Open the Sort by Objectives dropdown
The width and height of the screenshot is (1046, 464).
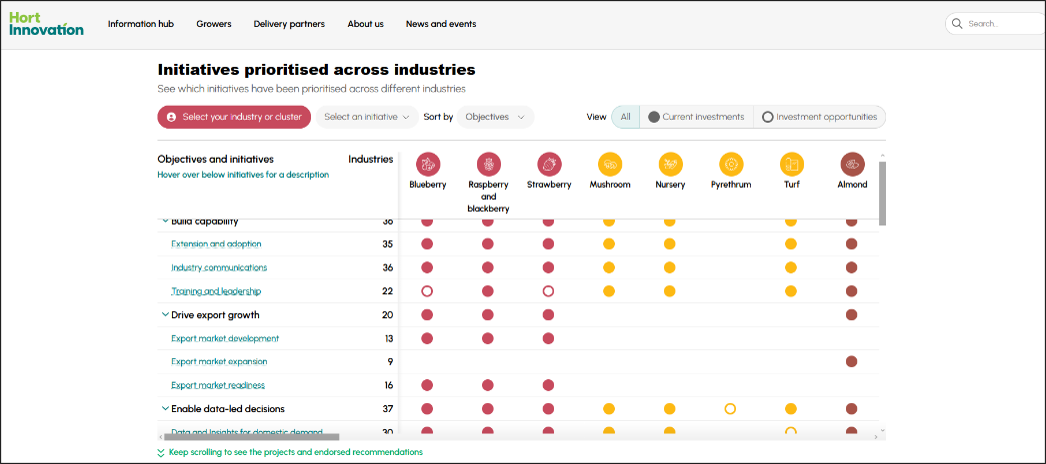495,117
